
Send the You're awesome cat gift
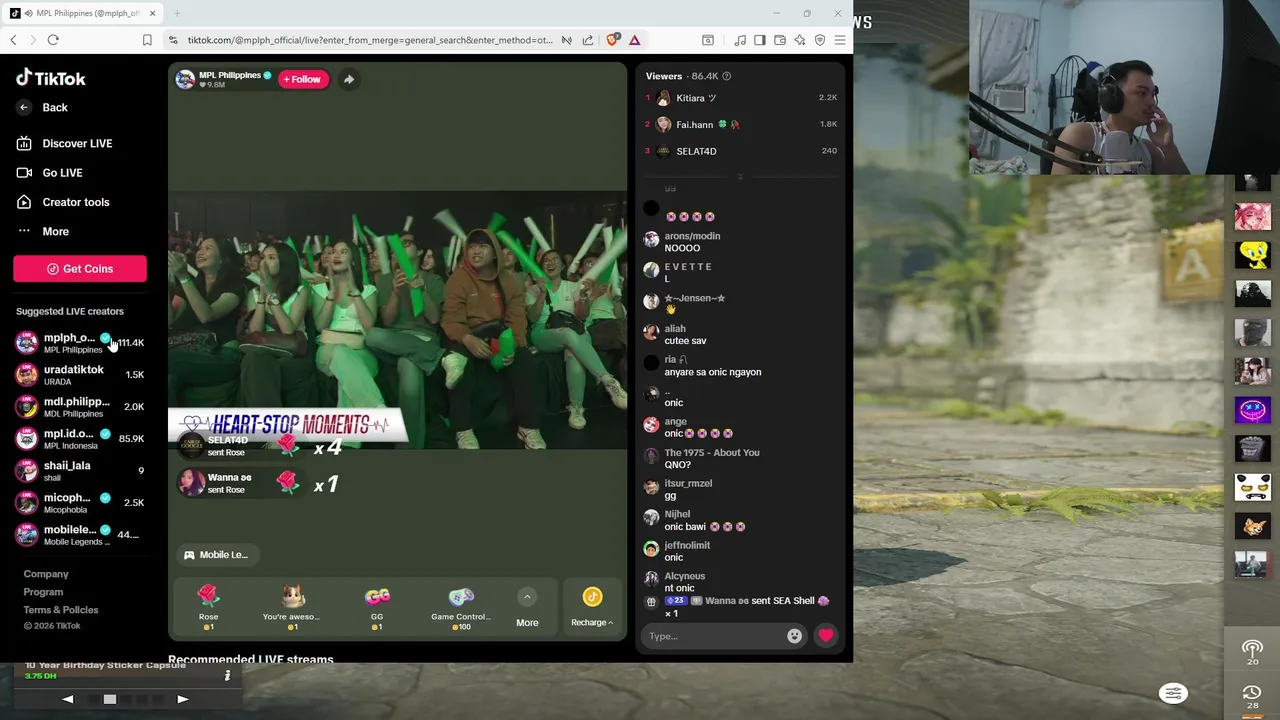point(292,606)
